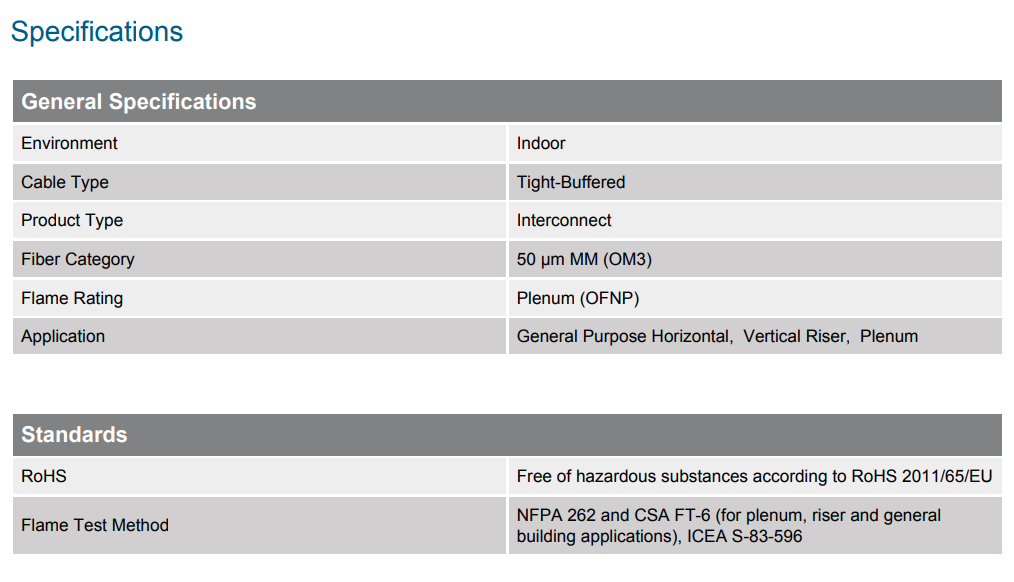Image resolution: width=1014 pixels, height=582 pixels.
Task: Click the blue Specifications page heading
Action: [x=97, y=32]
